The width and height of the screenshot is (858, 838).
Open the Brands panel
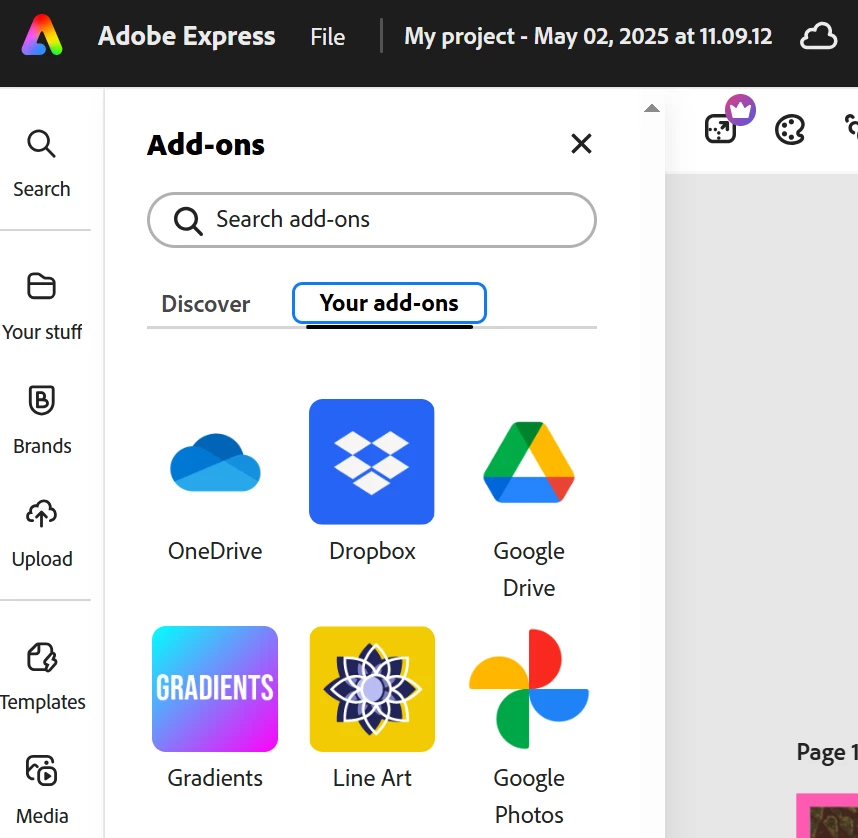pos(42,420)
